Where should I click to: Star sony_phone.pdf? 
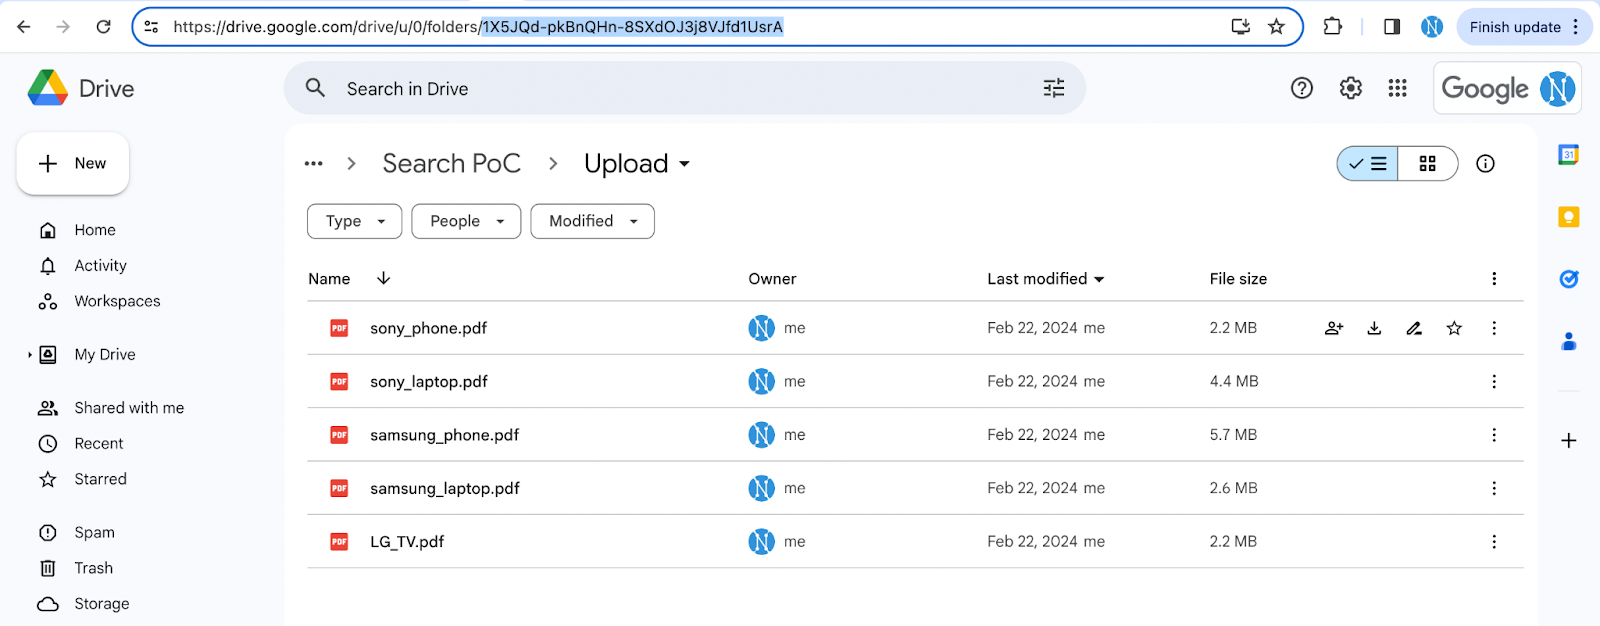pyautogui.click(x=1454, y=328)
